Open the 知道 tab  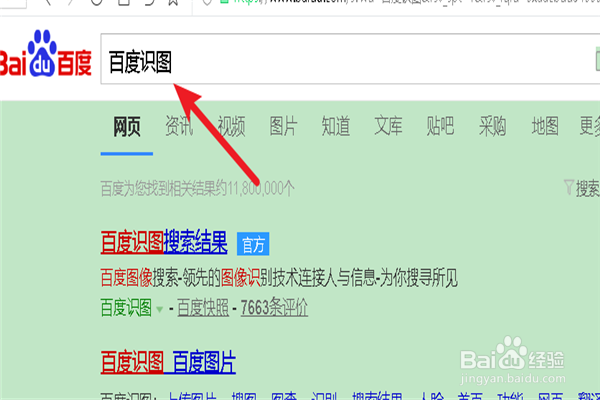(x=336, y=126)
